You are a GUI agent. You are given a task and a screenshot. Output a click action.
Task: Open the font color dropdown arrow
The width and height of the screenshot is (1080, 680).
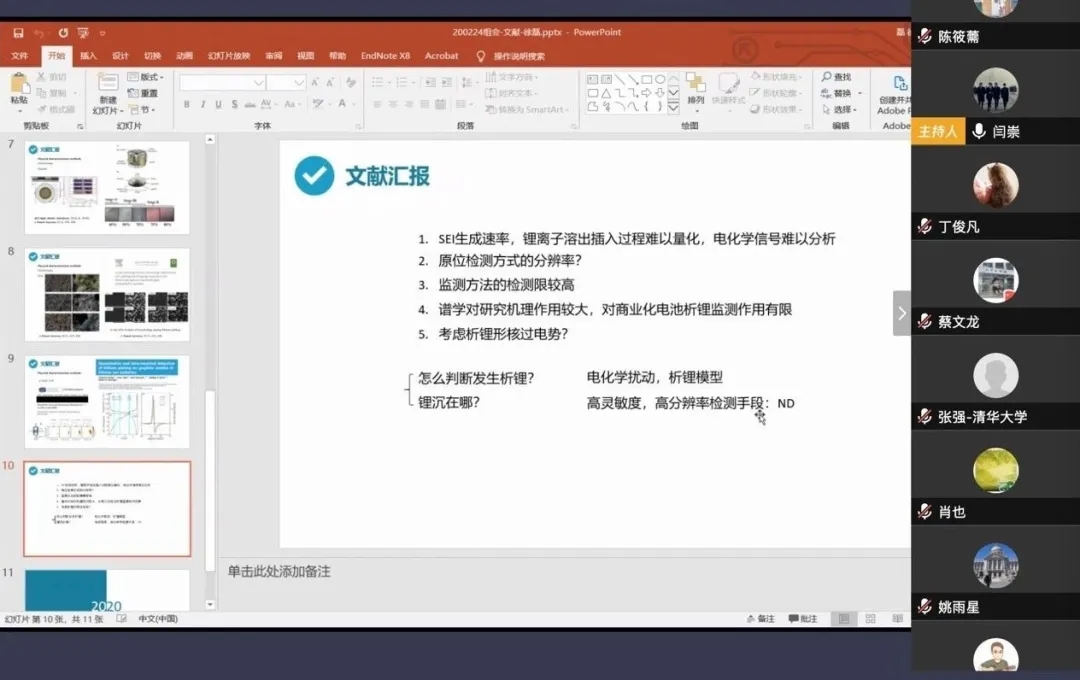coord(354,104)
